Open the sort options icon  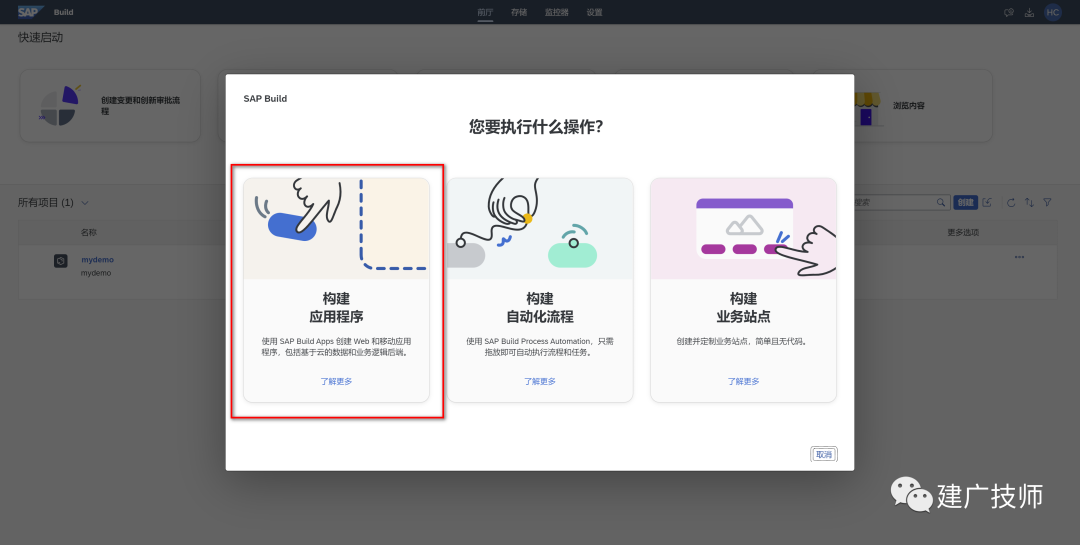click(x=1029, y=203)
